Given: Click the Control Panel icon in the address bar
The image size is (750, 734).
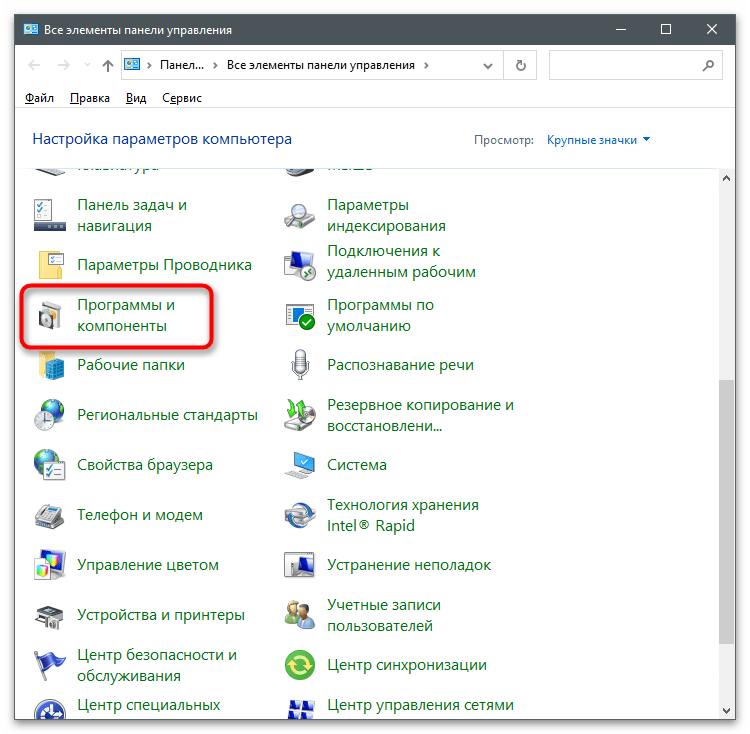Looking at the screenshot, I should pos(132,64).
